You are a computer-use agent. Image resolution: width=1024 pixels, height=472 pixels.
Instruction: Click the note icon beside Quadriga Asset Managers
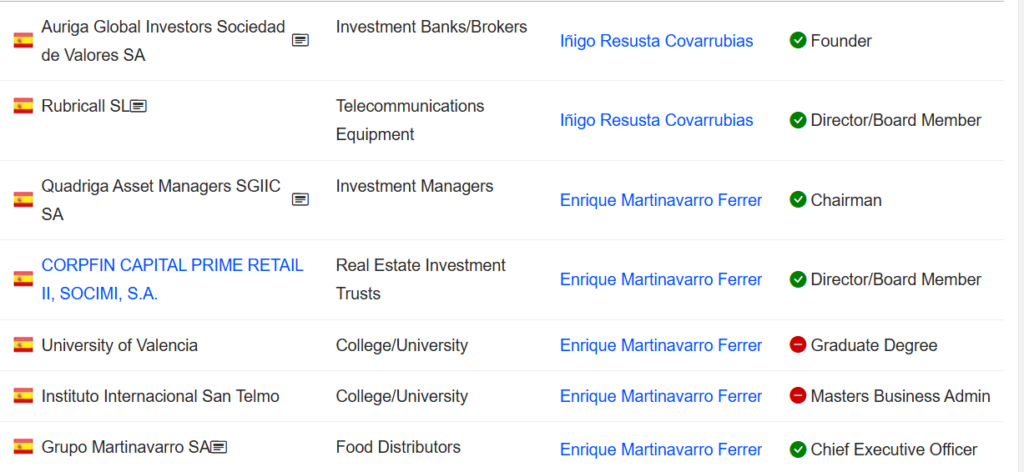[300, 200]
